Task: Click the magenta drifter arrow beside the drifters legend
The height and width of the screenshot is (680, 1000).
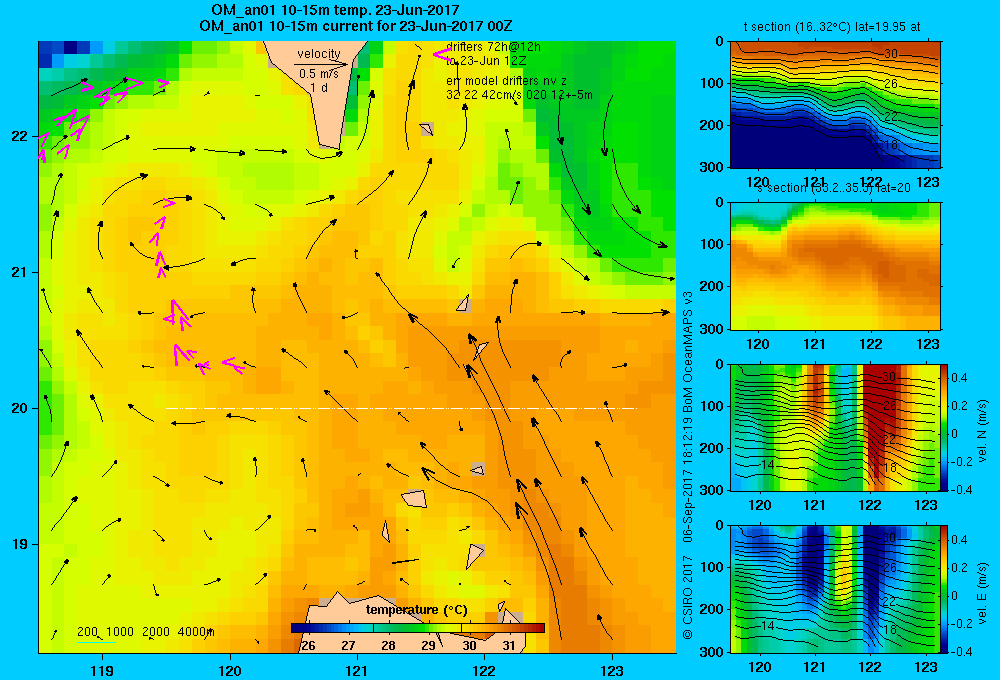Action: click(x=442, y=55)
